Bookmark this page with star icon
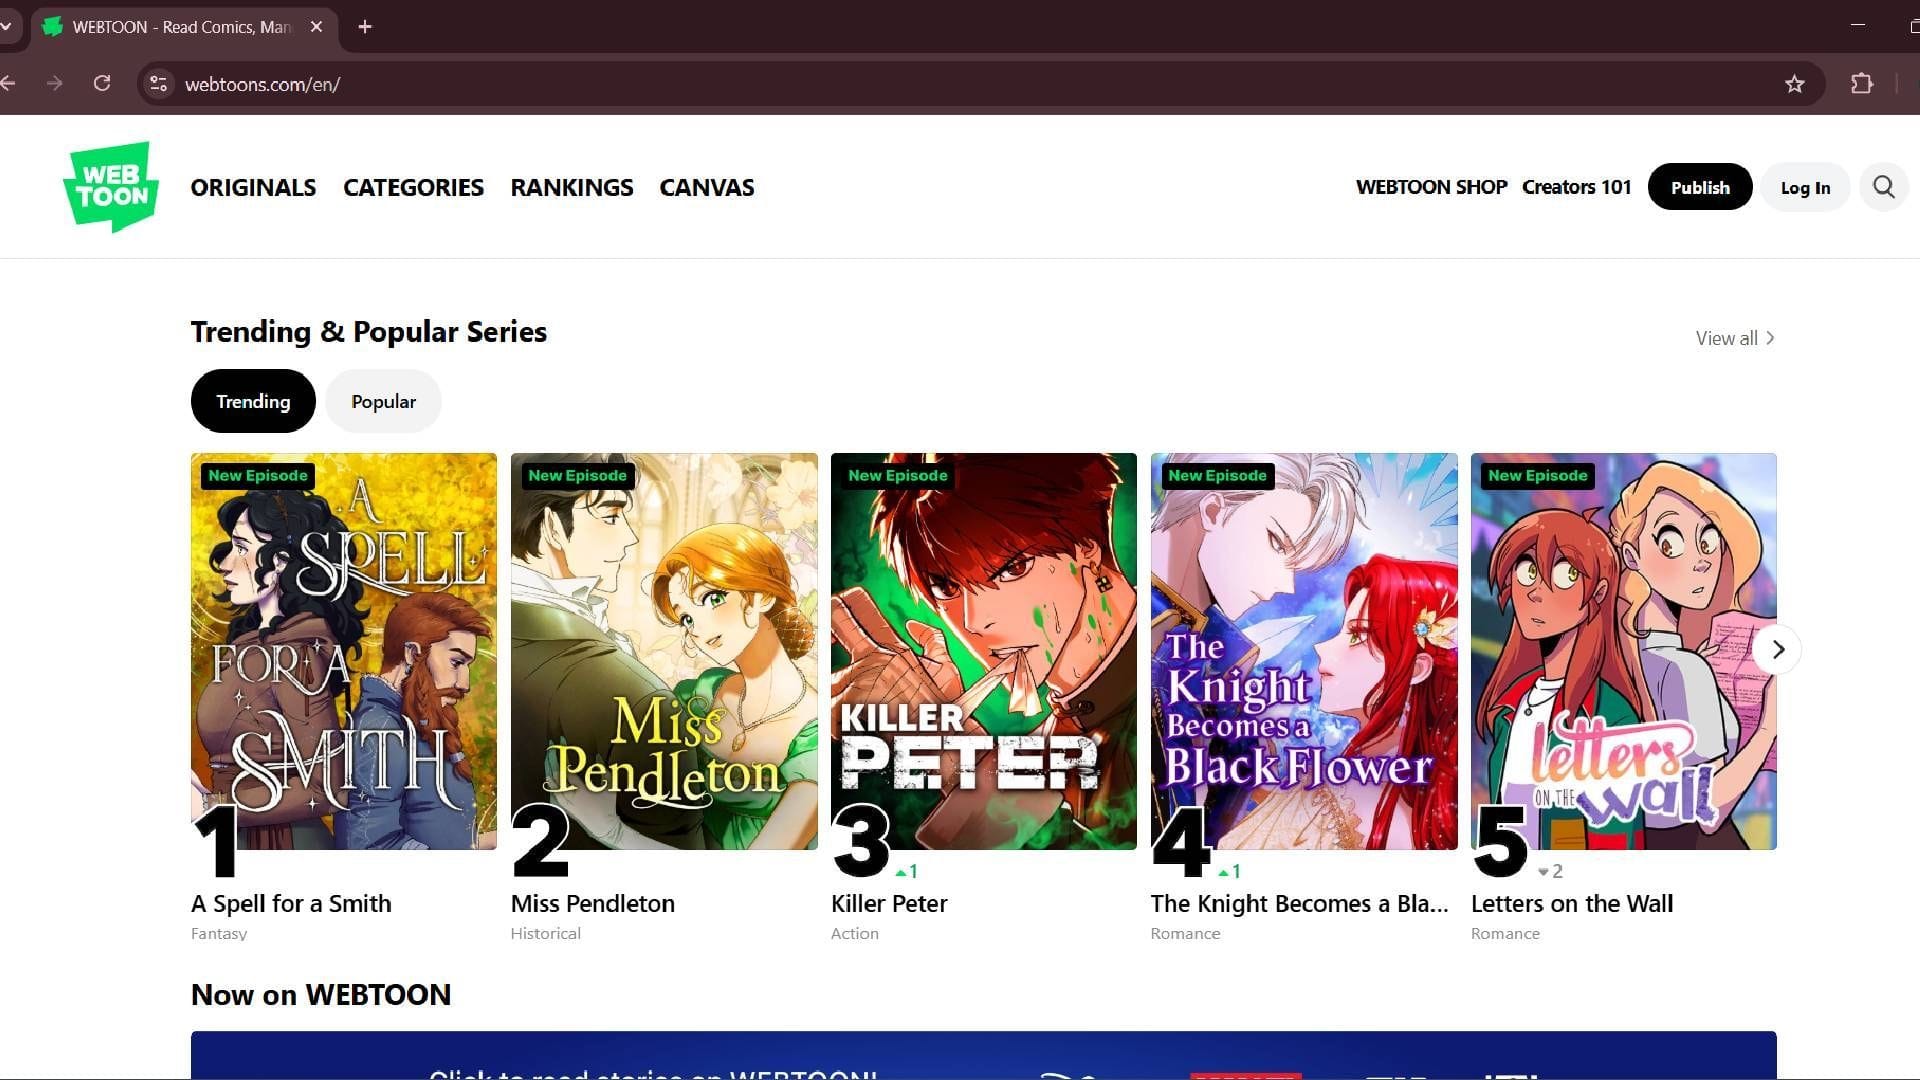The width and height of the screenshot is (1920, 1080). tap(1794, 84)
